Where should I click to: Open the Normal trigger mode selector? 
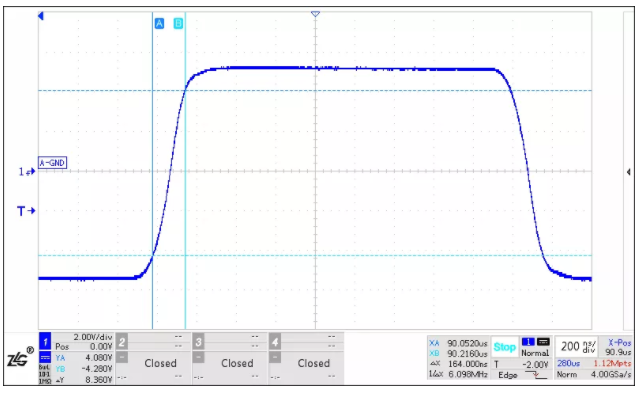pyautogui.click(x=535, y=353)
